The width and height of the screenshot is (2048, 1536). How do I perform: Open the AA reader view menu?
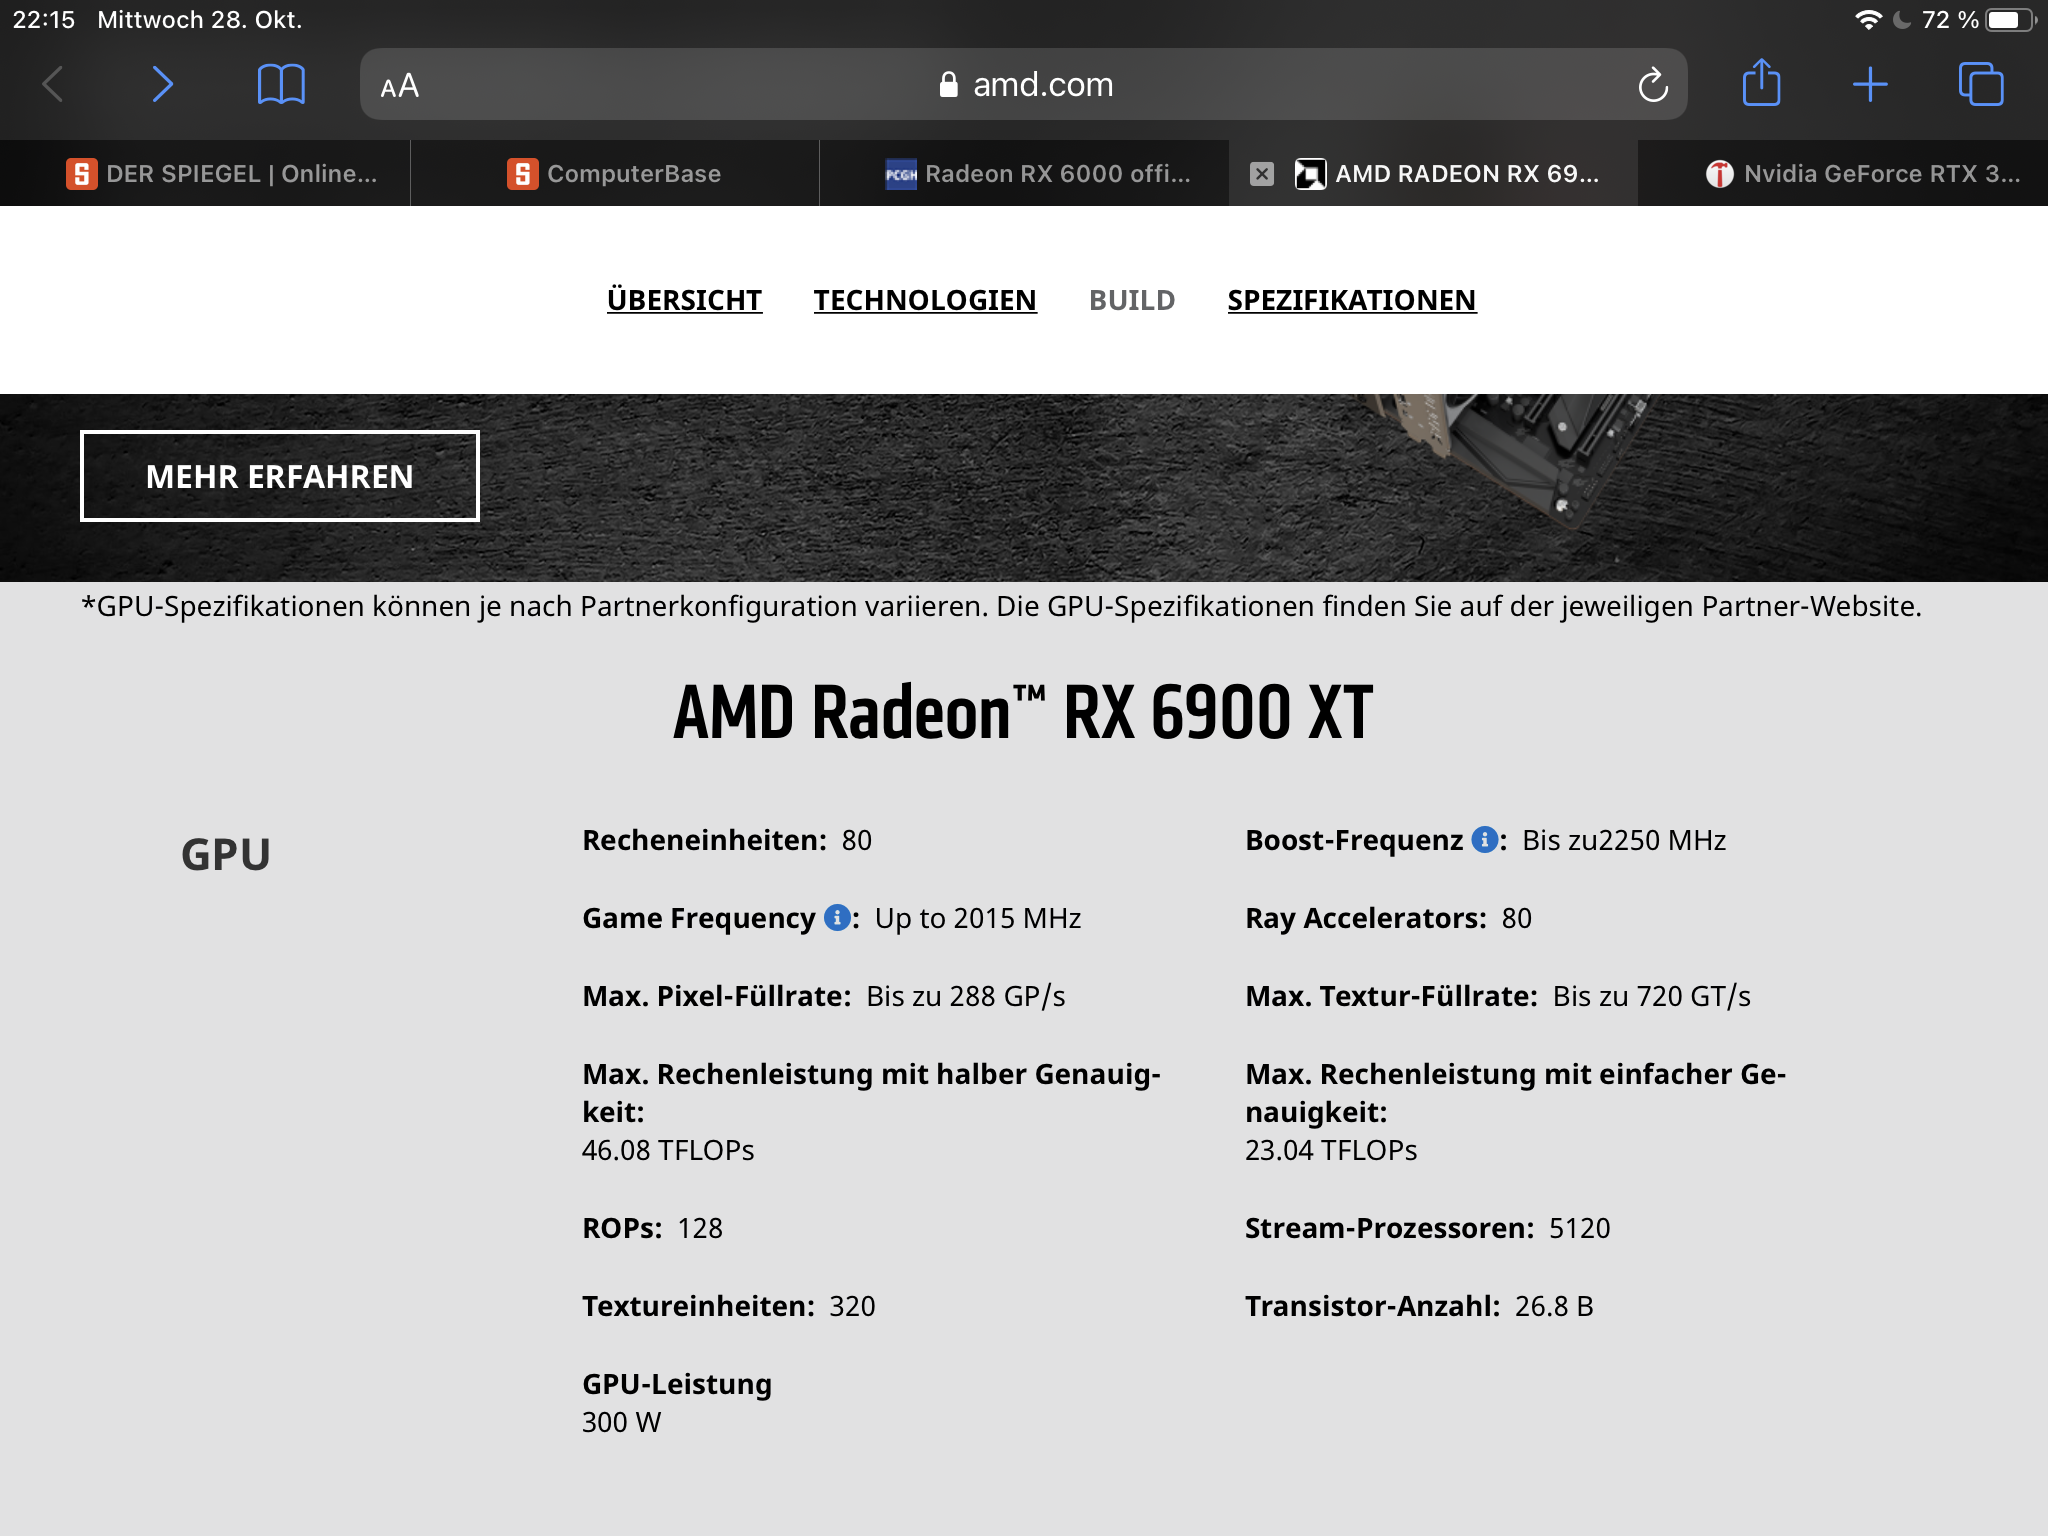pyautogui.click(x=399, y=86)
